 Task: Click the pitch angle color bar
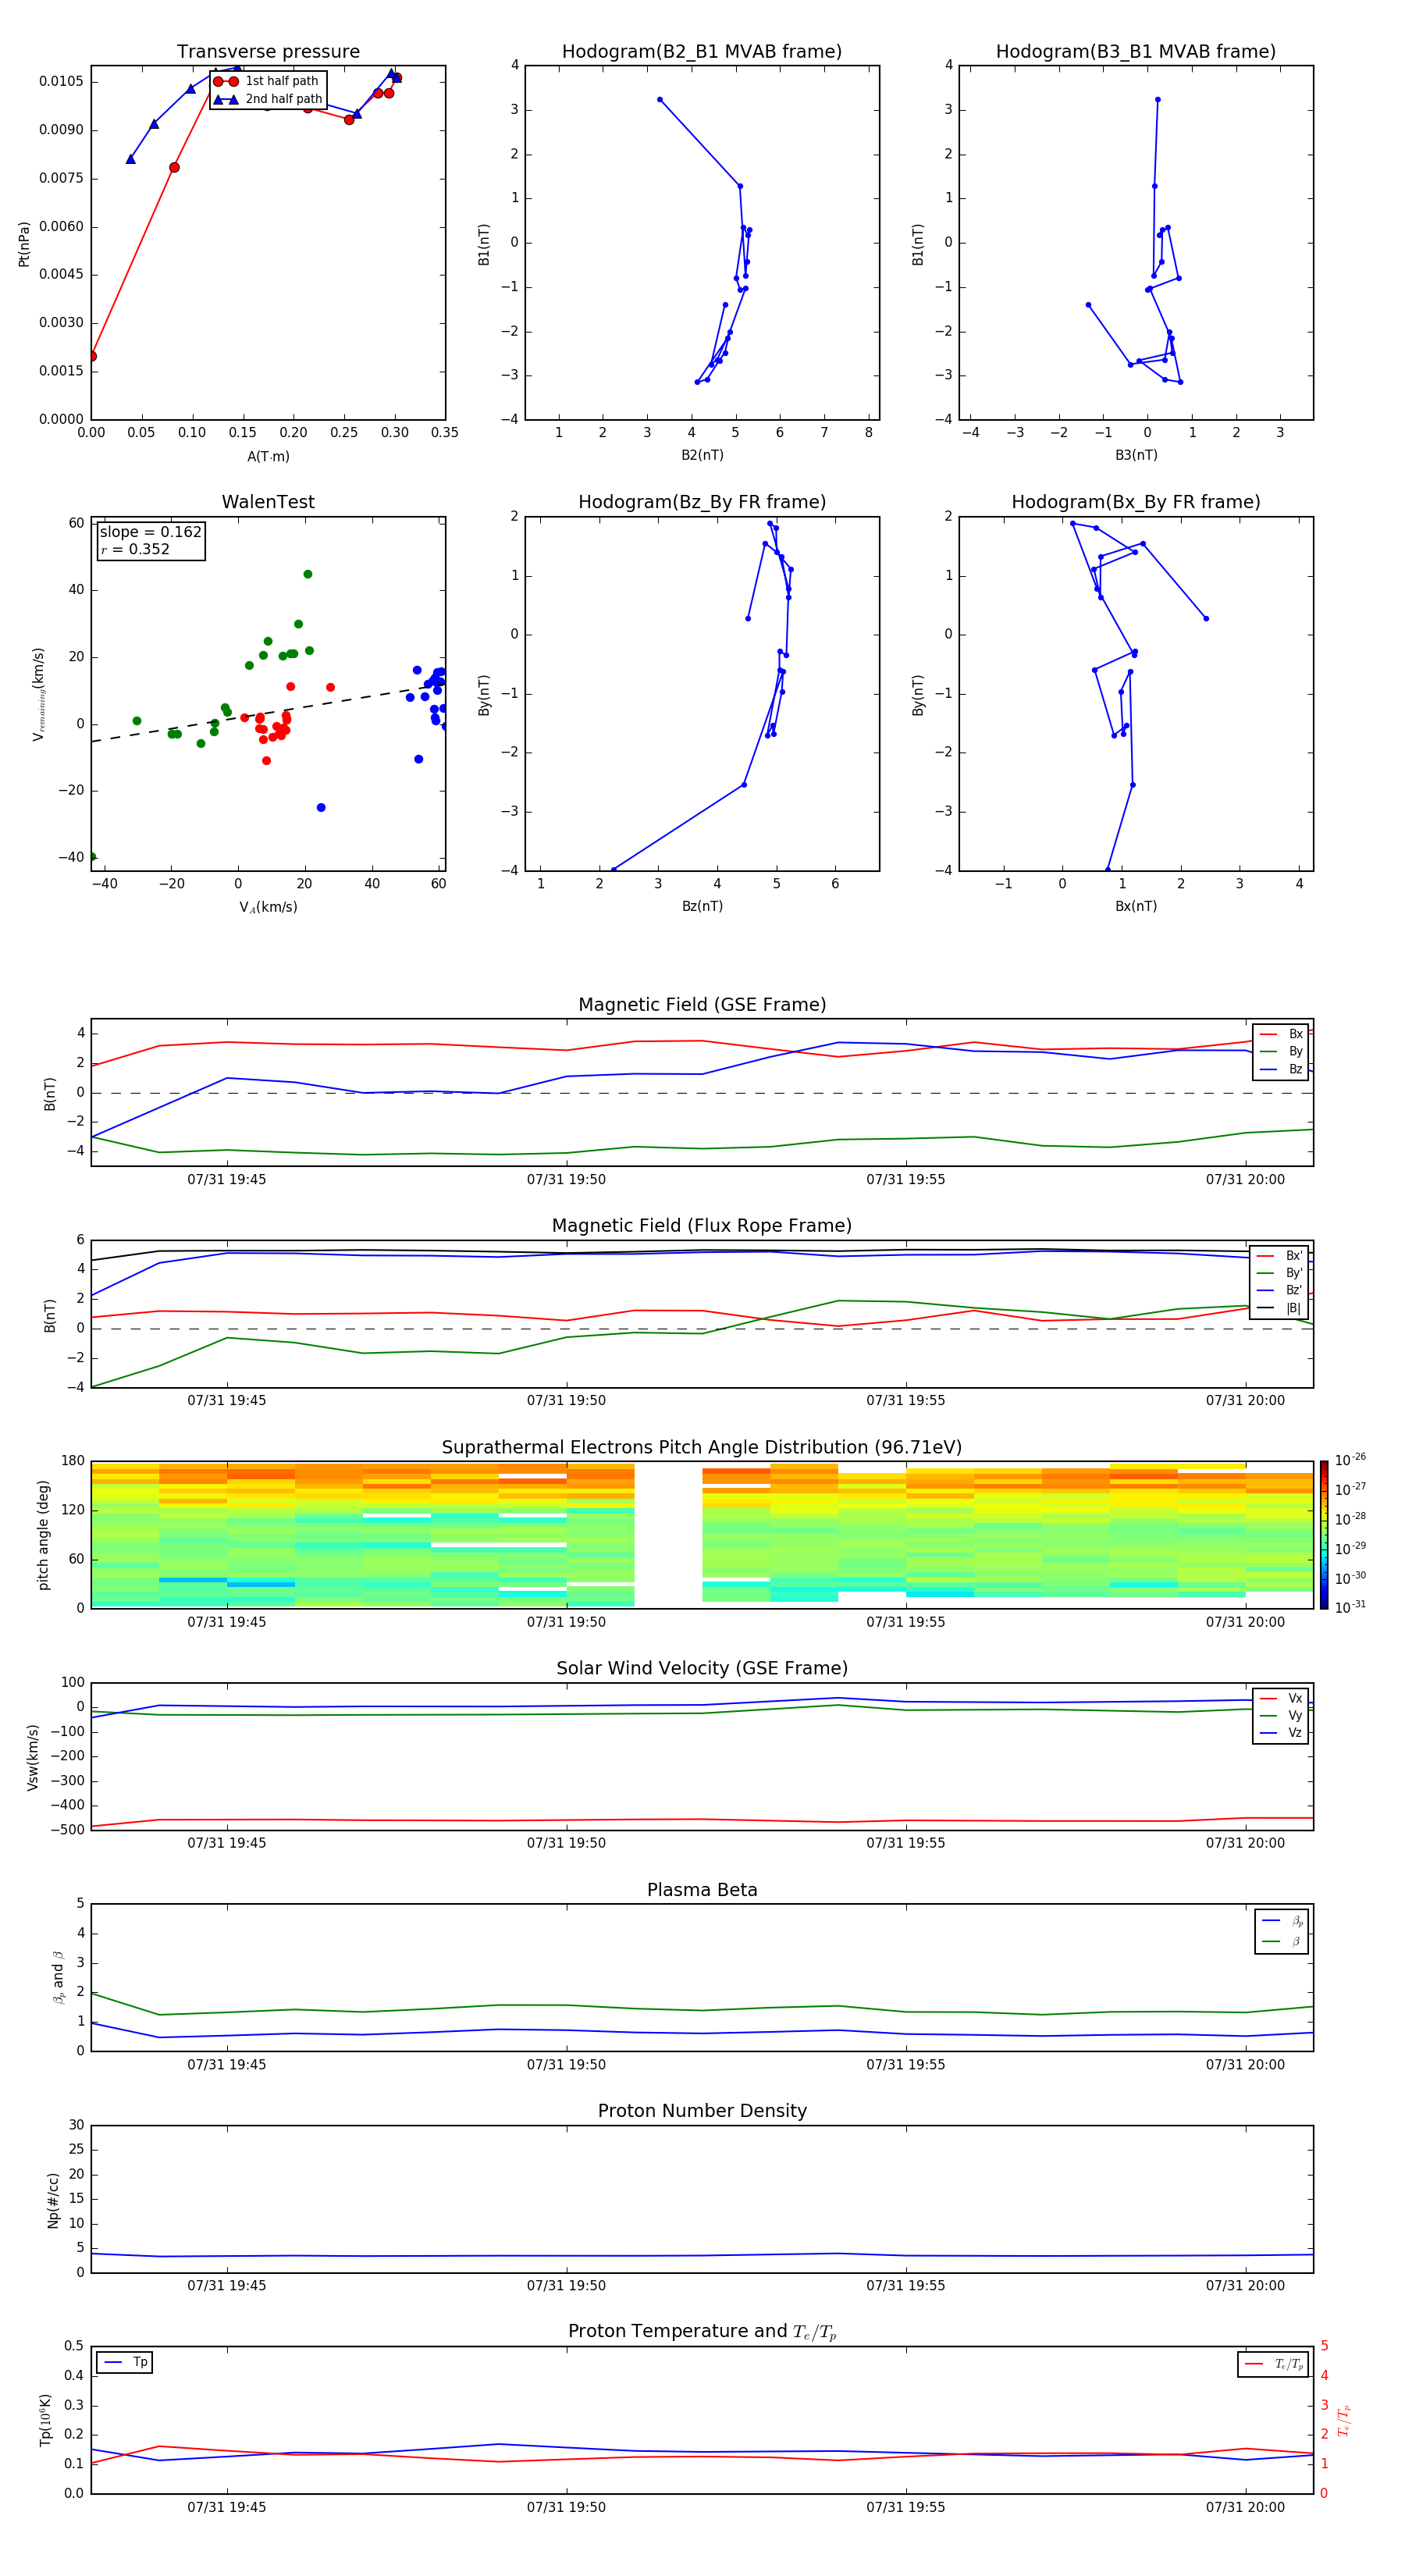(x=1323, y=1535)
